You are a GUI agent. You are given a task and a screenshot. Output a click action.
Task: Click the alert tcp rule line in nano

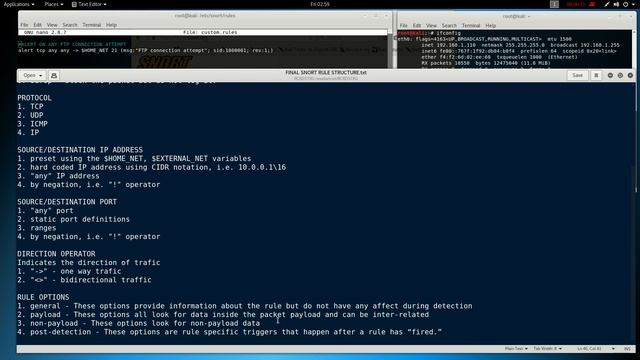(146, 51)
